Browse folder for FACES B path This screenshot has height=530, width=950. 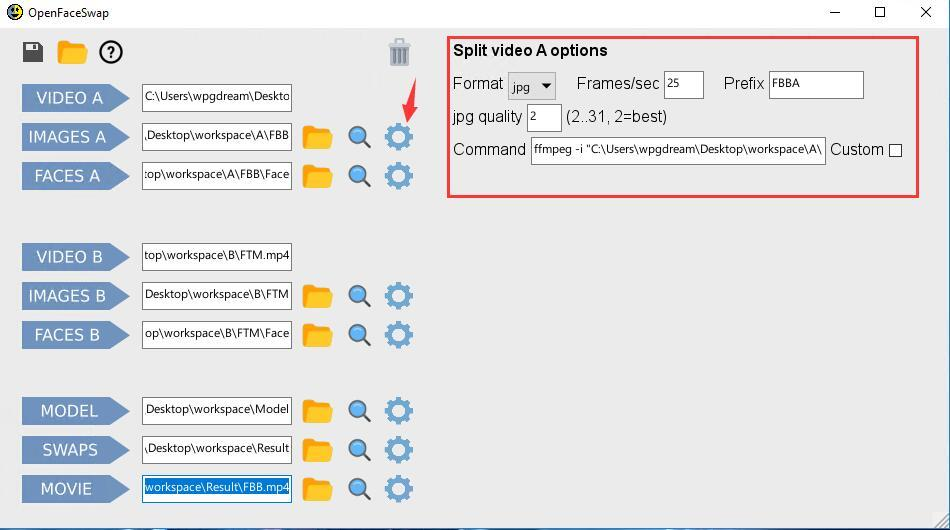click(x=317, y=335)
